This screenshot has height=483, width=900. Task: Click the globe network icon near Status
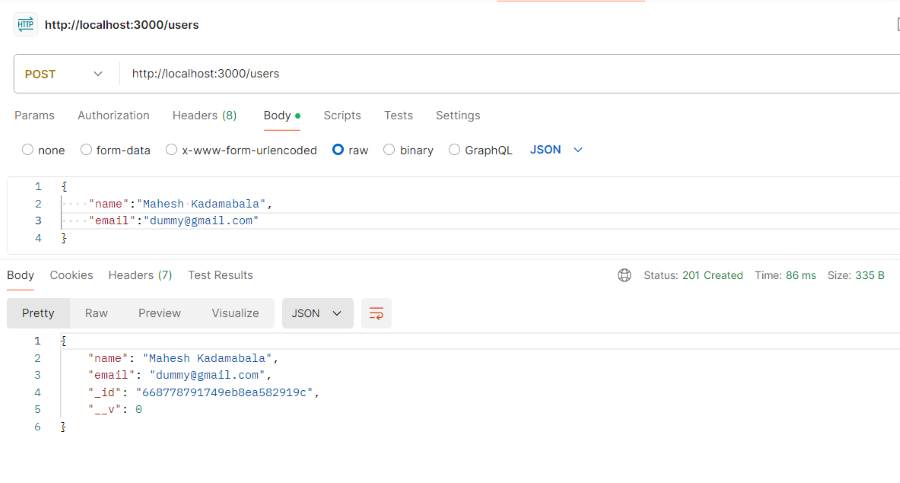[625, 275]
